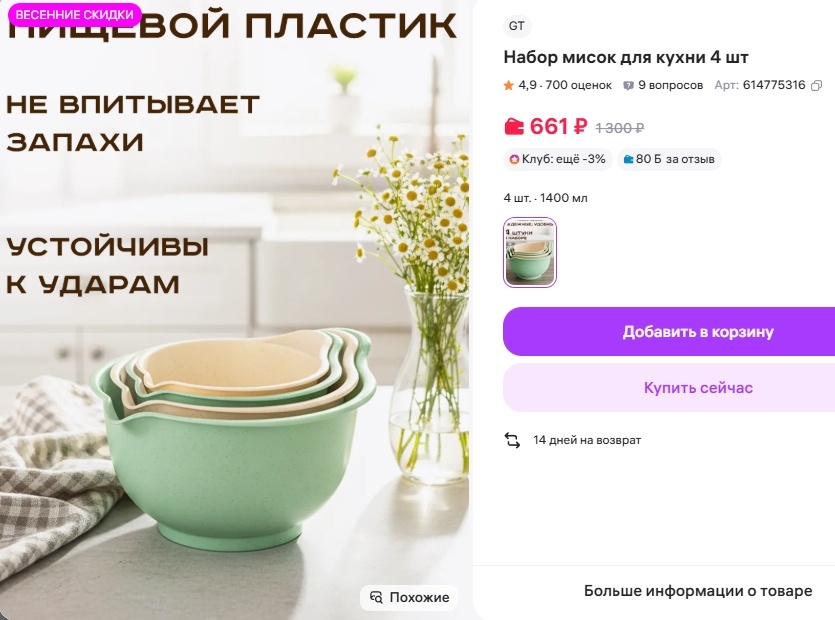Click the return arrows icon
Image resolution: width=835 pixels, height=620 pixels.
[x=512, y=440]
